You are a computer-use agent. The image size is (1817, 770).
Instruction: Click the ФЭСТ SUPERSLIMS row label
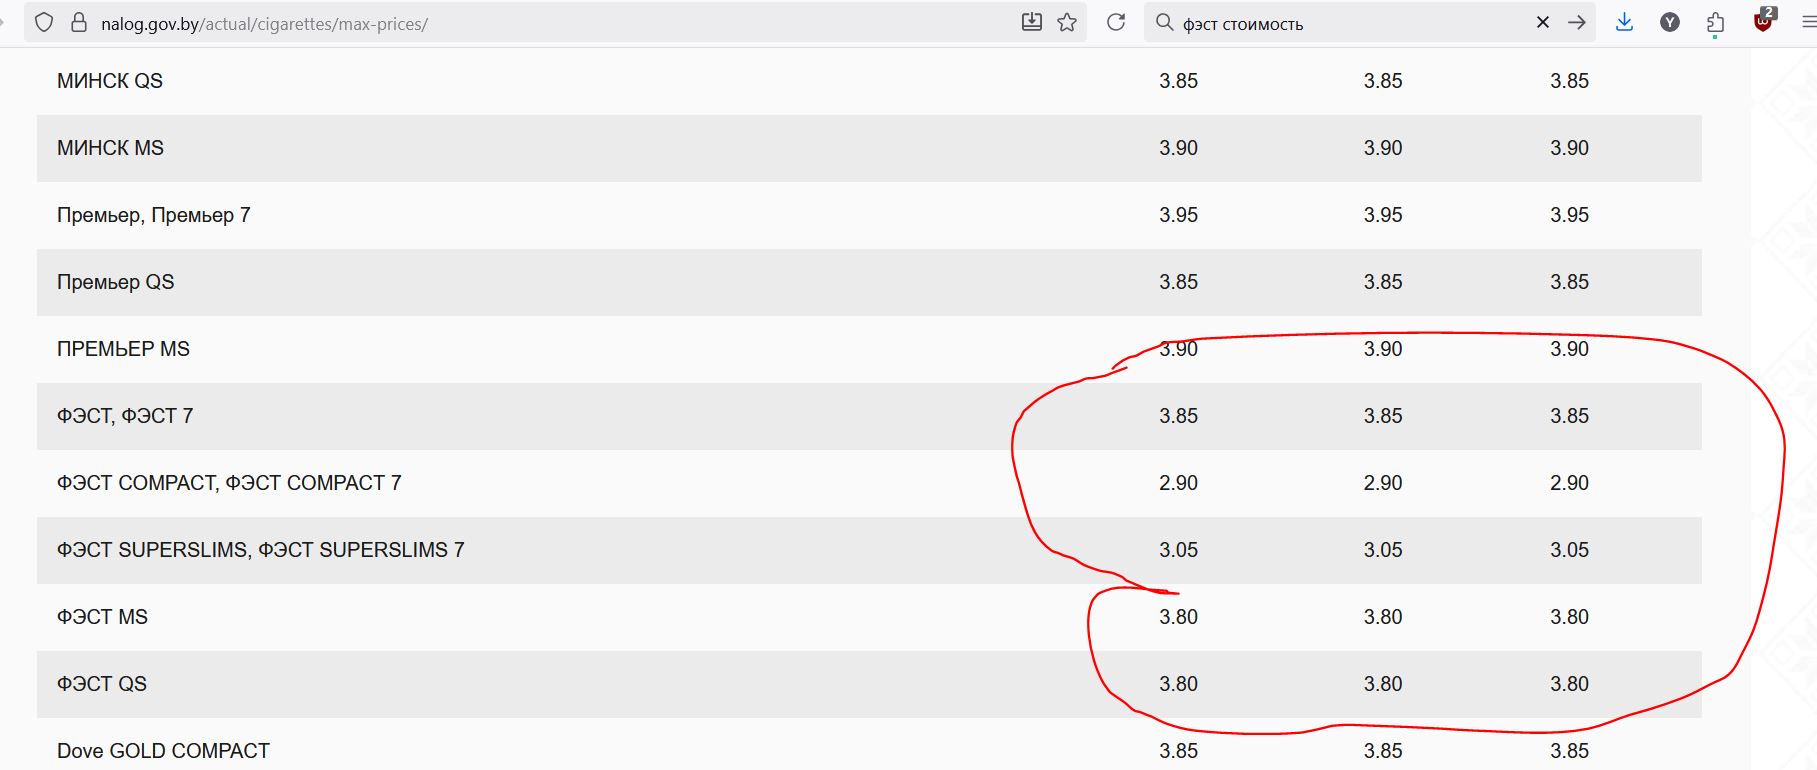[x=260, y=550]
